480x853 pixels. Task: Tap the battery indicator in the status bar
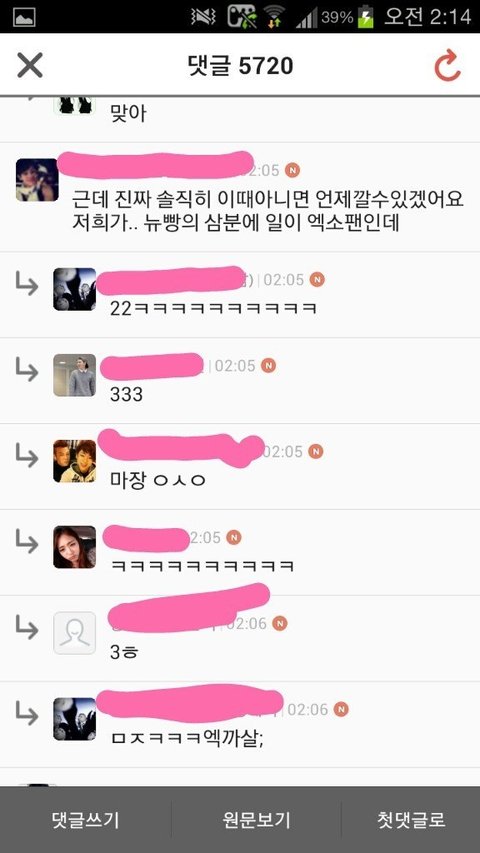coord(366,17)
